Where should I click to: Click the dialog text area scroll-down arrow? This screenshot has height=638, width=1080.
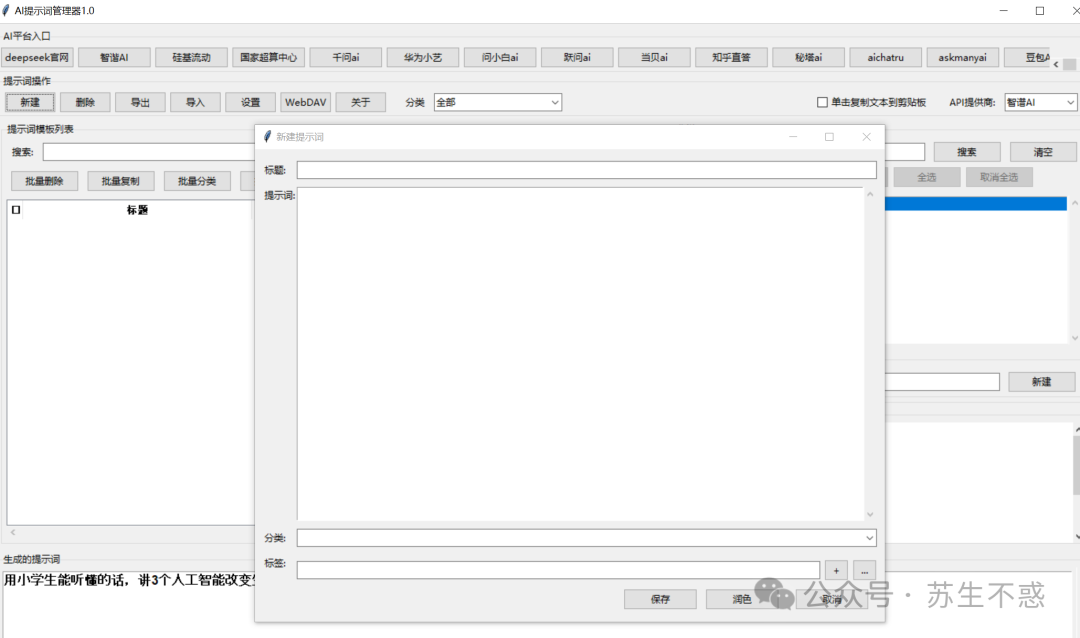point(870,514)
